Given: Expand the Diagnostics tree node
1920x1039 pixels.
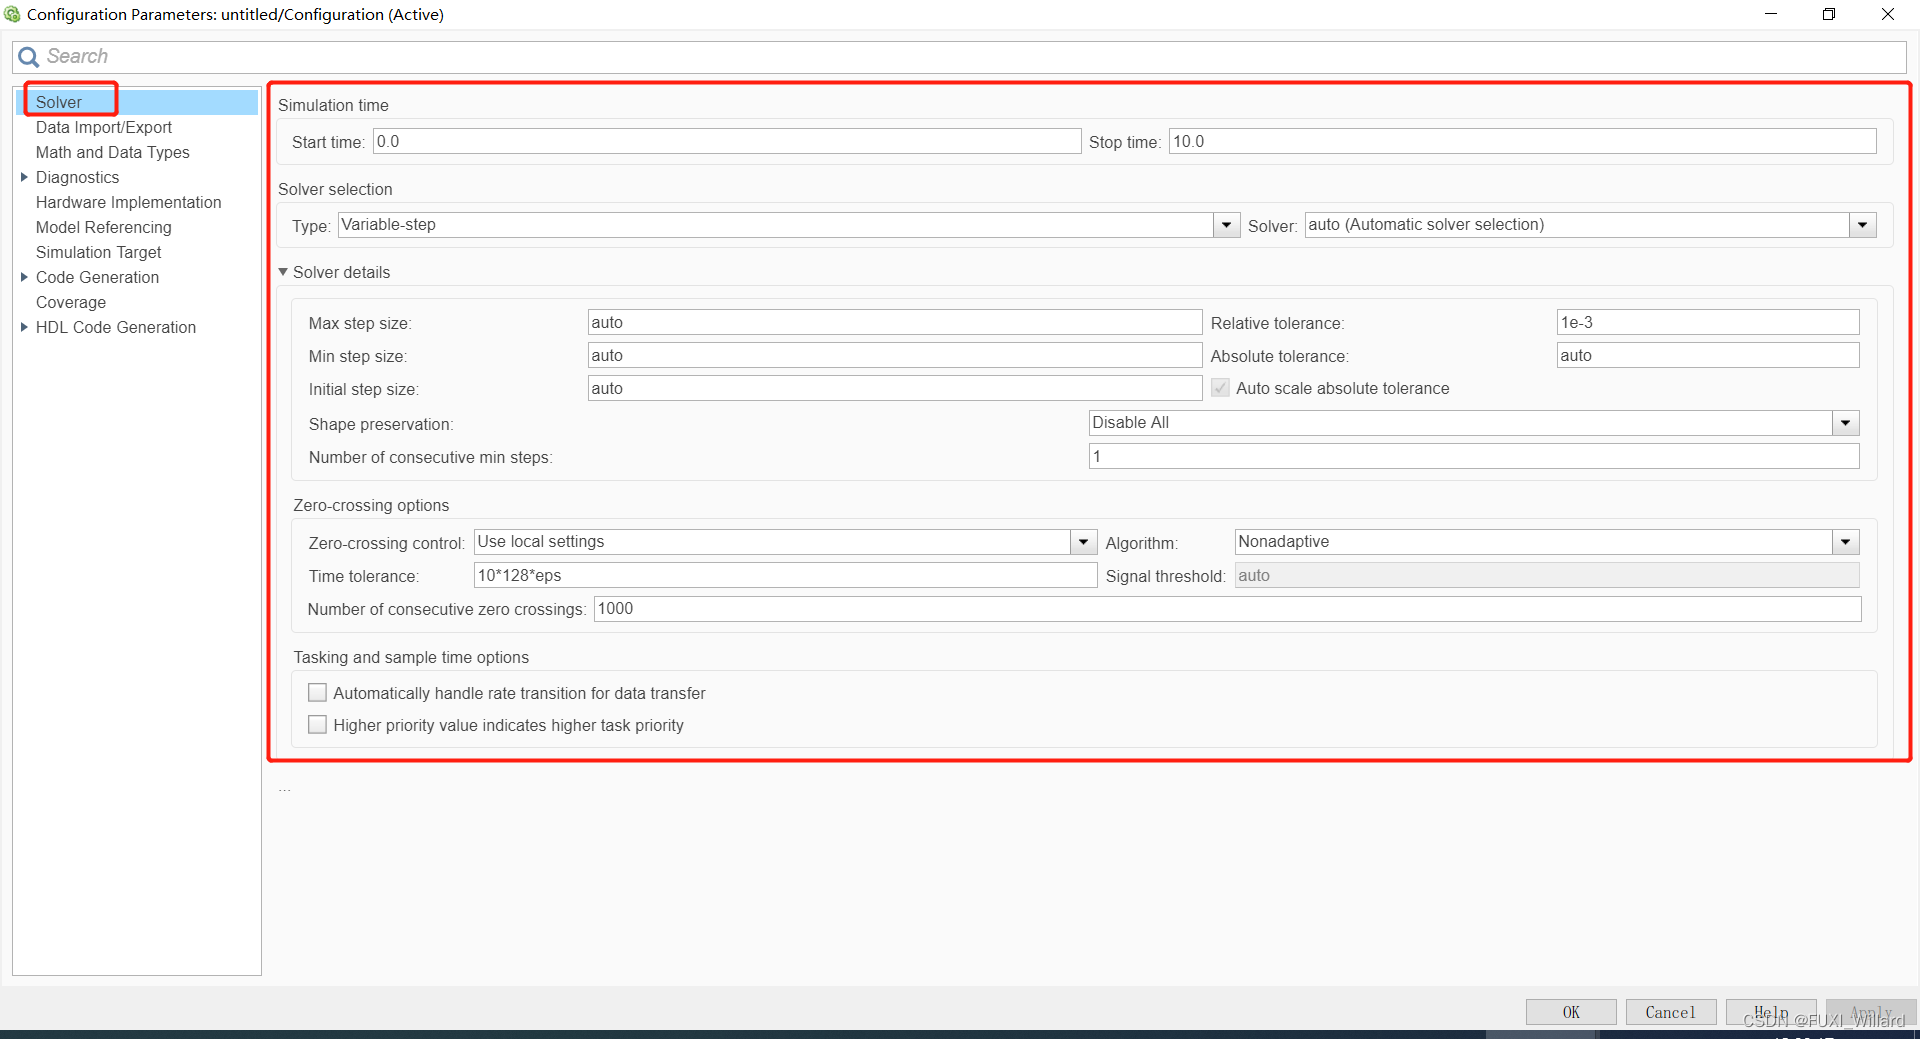Looking at the screenshot, I should tap(24, 177).
